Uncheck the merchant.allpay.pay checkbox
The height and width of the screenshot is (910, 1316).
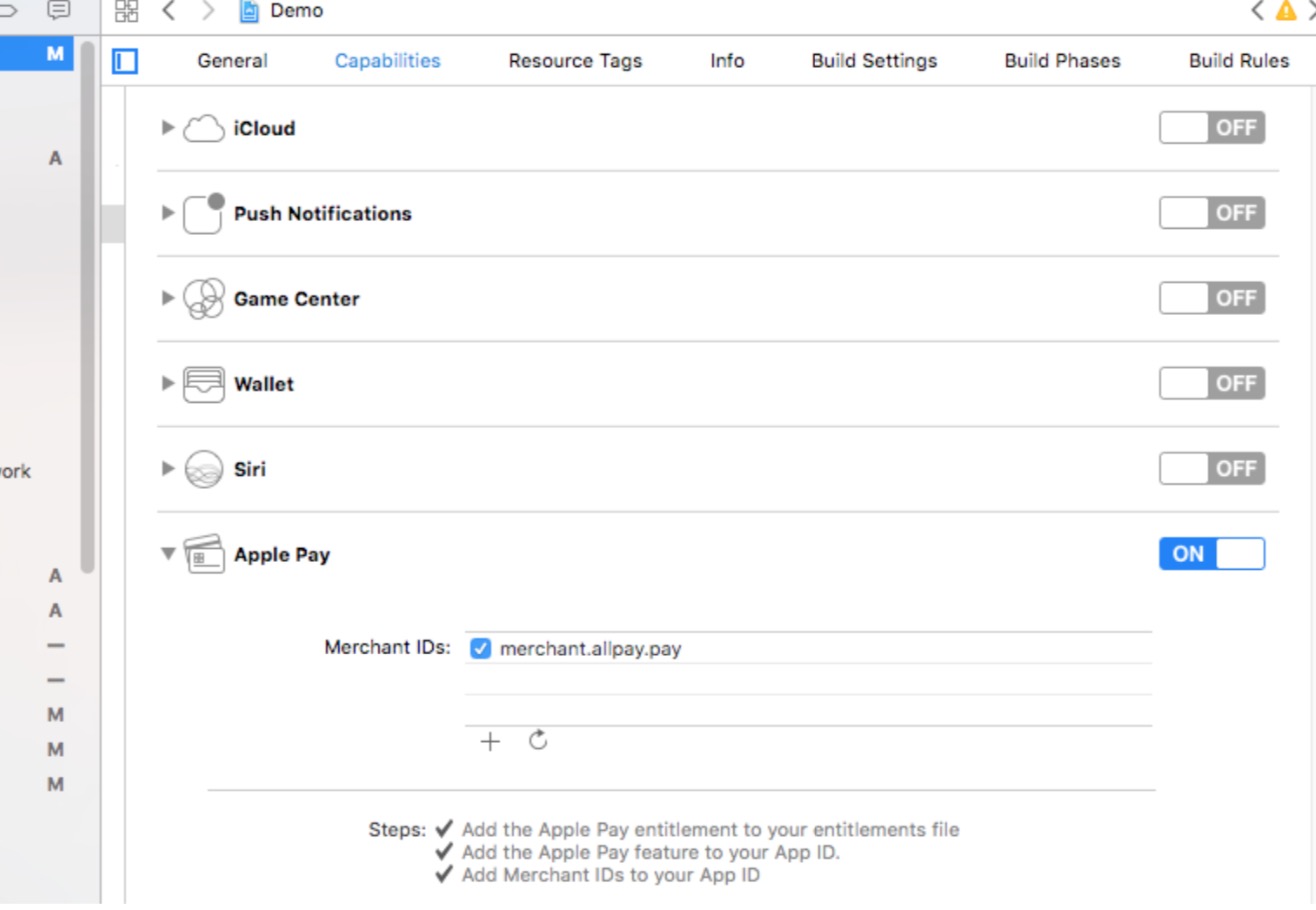(x=481, y=648)
